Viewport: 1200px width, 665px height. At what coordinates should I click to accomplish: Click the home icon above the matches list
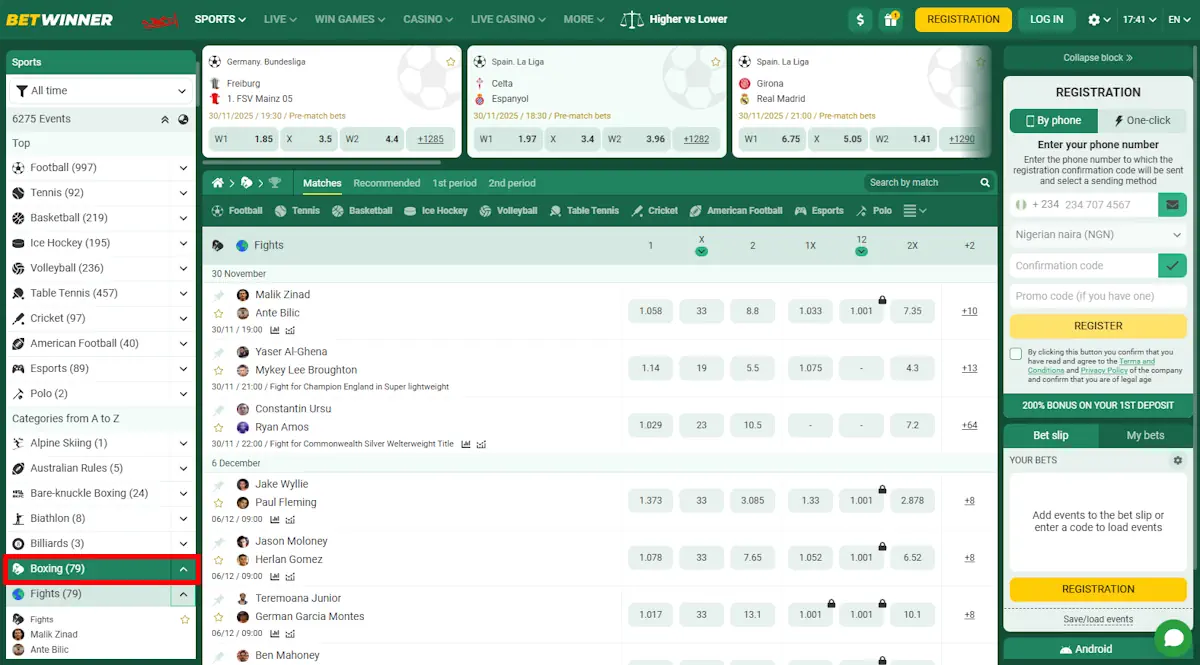[x=216, y=183]
